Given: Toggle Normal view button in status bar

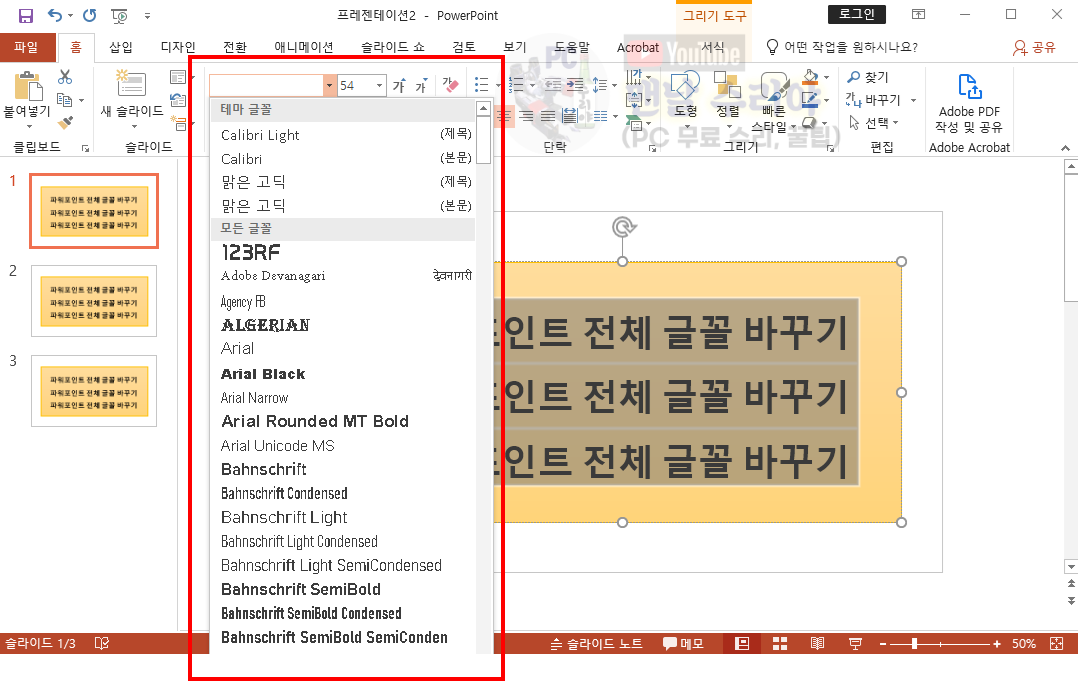Looking at the screenshot, I should pos(742,643).
